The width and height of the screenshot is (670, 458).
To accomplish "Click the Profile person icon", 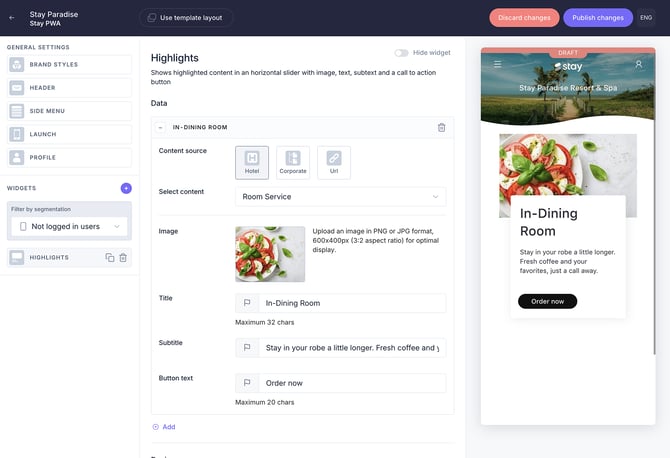I will [17, 158].
